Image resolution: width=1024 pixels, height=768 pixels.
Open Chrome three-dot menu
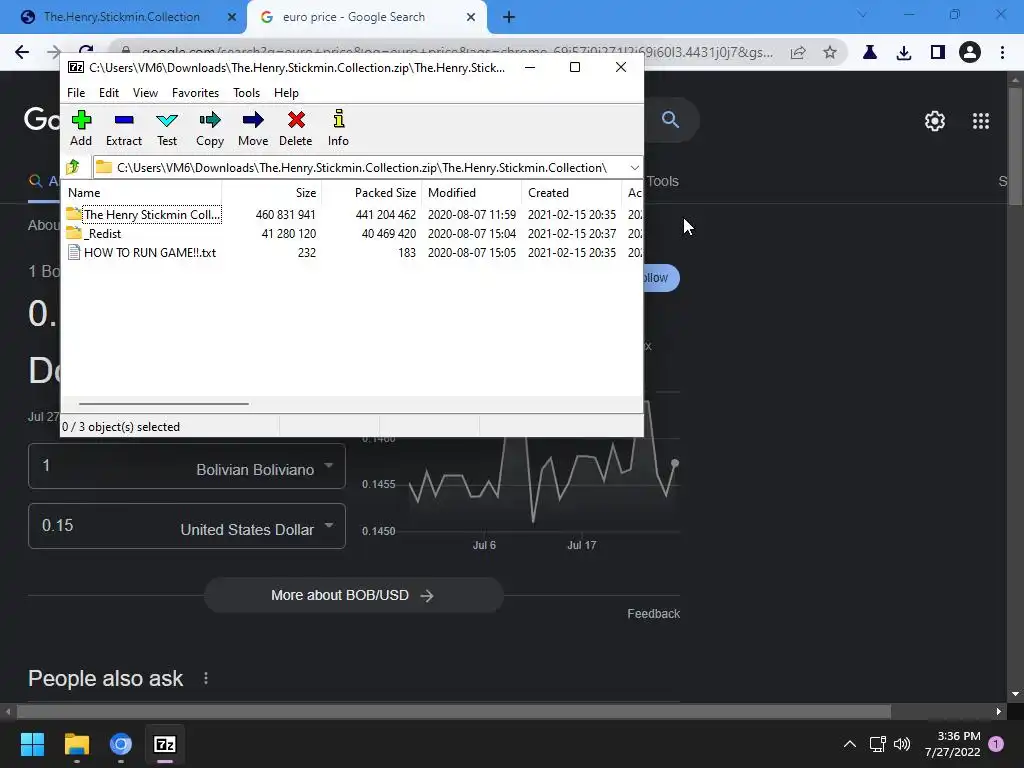click(1002, 52)
